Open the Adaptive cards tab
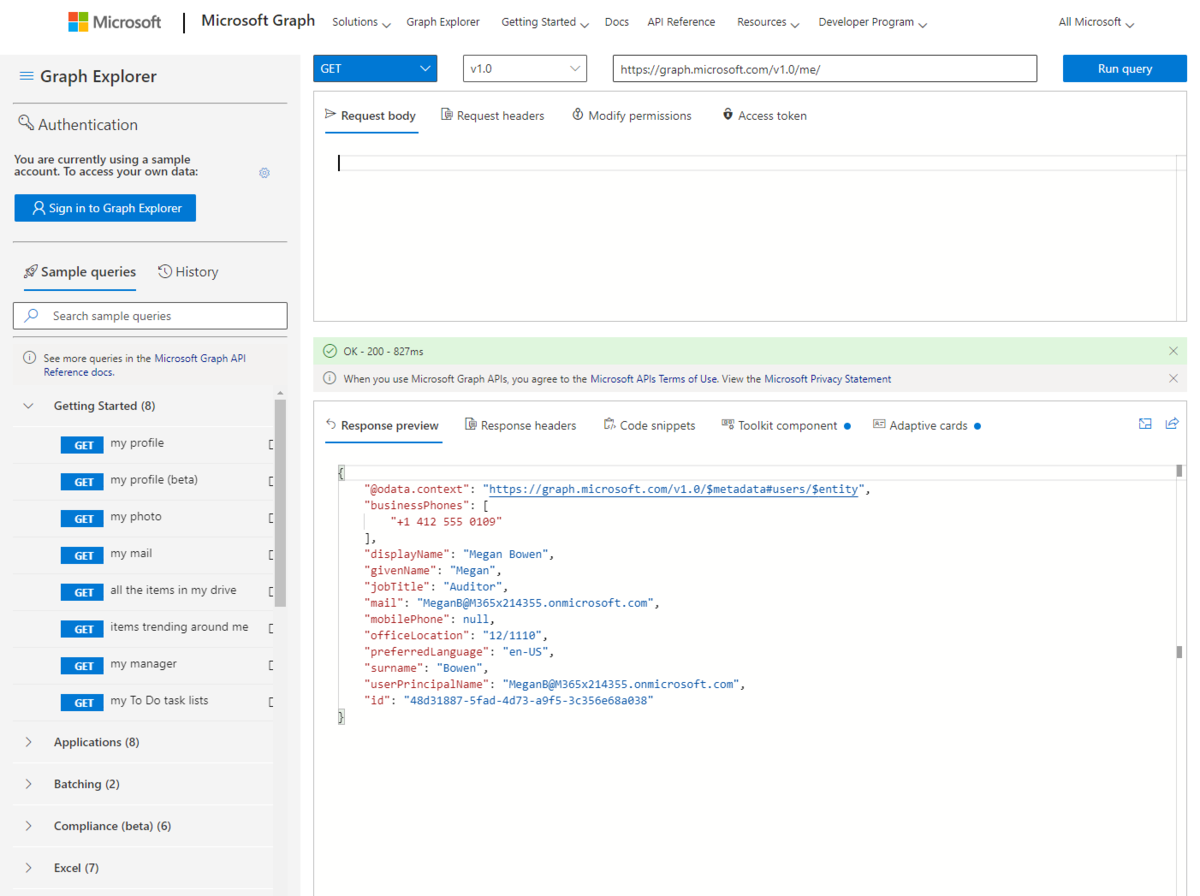The height and width of the screenshot is (896, 1200). 926,426
